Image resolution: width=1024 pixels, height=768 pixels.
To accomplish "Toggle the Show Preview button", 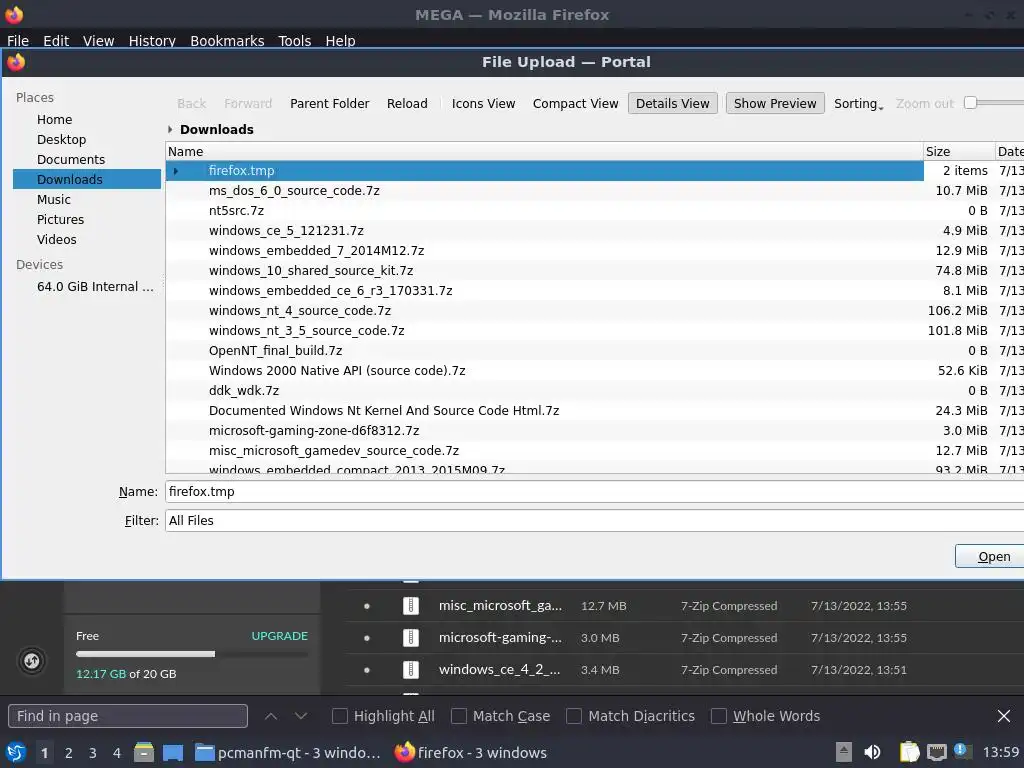I will click(x=775, y=103).
